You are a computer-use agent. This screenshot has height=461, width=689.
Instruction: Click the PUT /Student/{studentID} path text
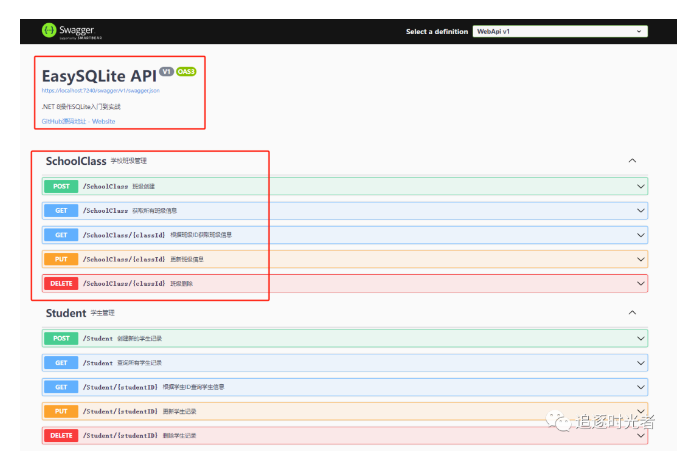(x=120, y=411)
